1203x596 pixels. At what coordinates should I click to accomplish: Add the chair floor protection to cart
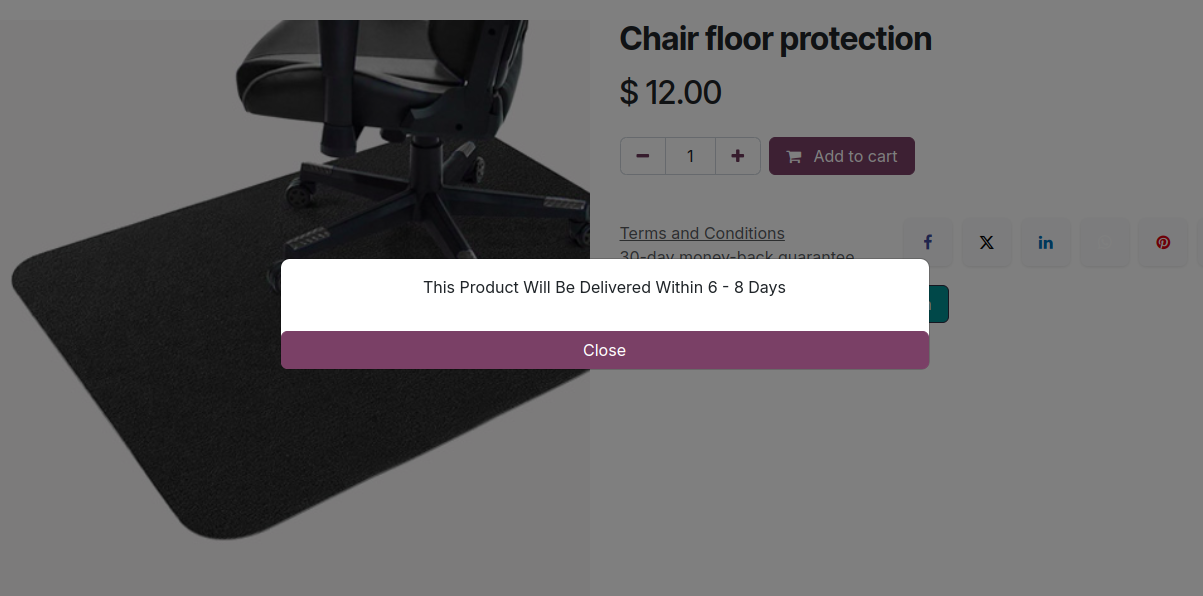854,156
